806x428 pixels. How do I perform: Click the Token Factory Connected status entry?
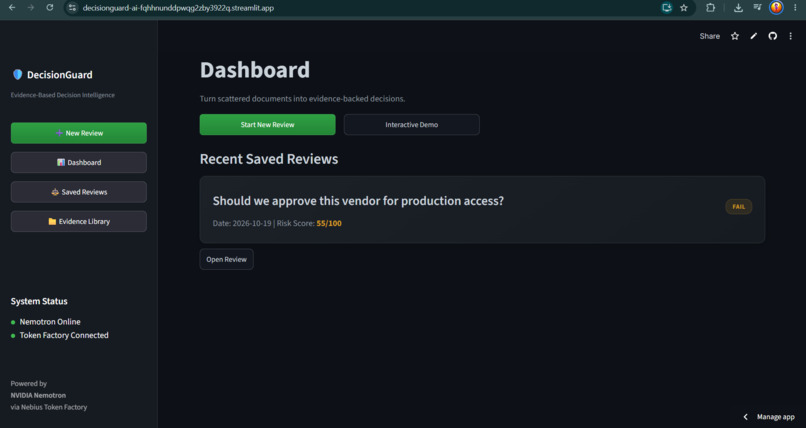[x=64, y=335]
